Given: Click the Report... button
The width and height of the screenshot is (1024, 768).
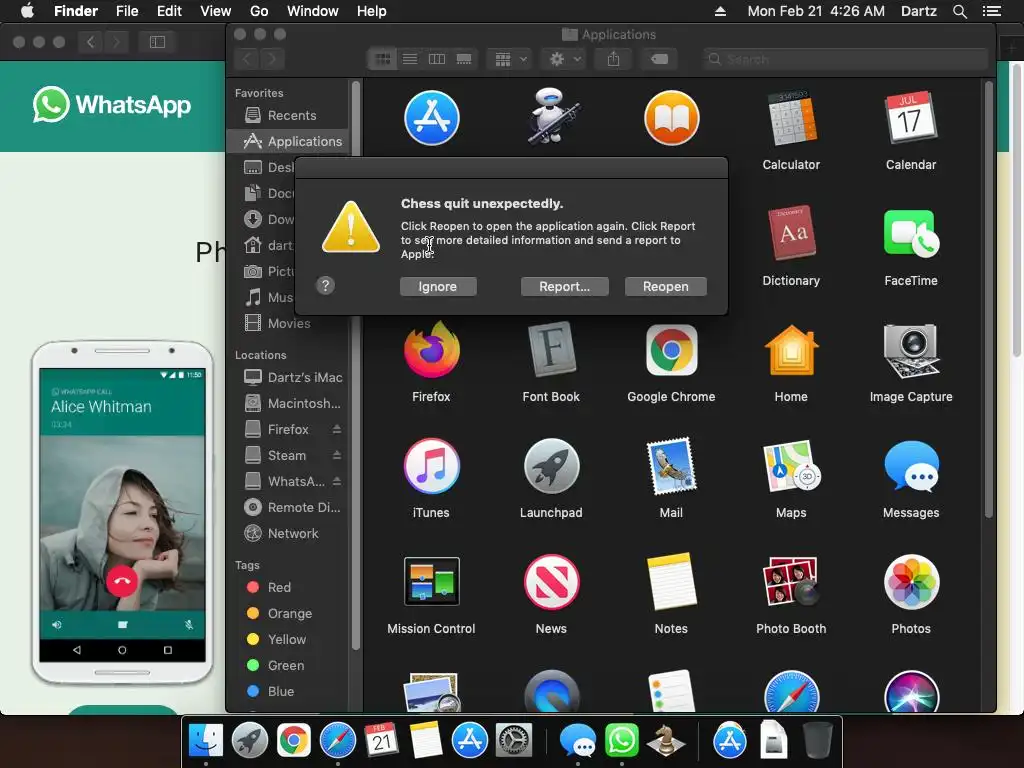Looking at the screenshot, I should click(x=564, y=287).
